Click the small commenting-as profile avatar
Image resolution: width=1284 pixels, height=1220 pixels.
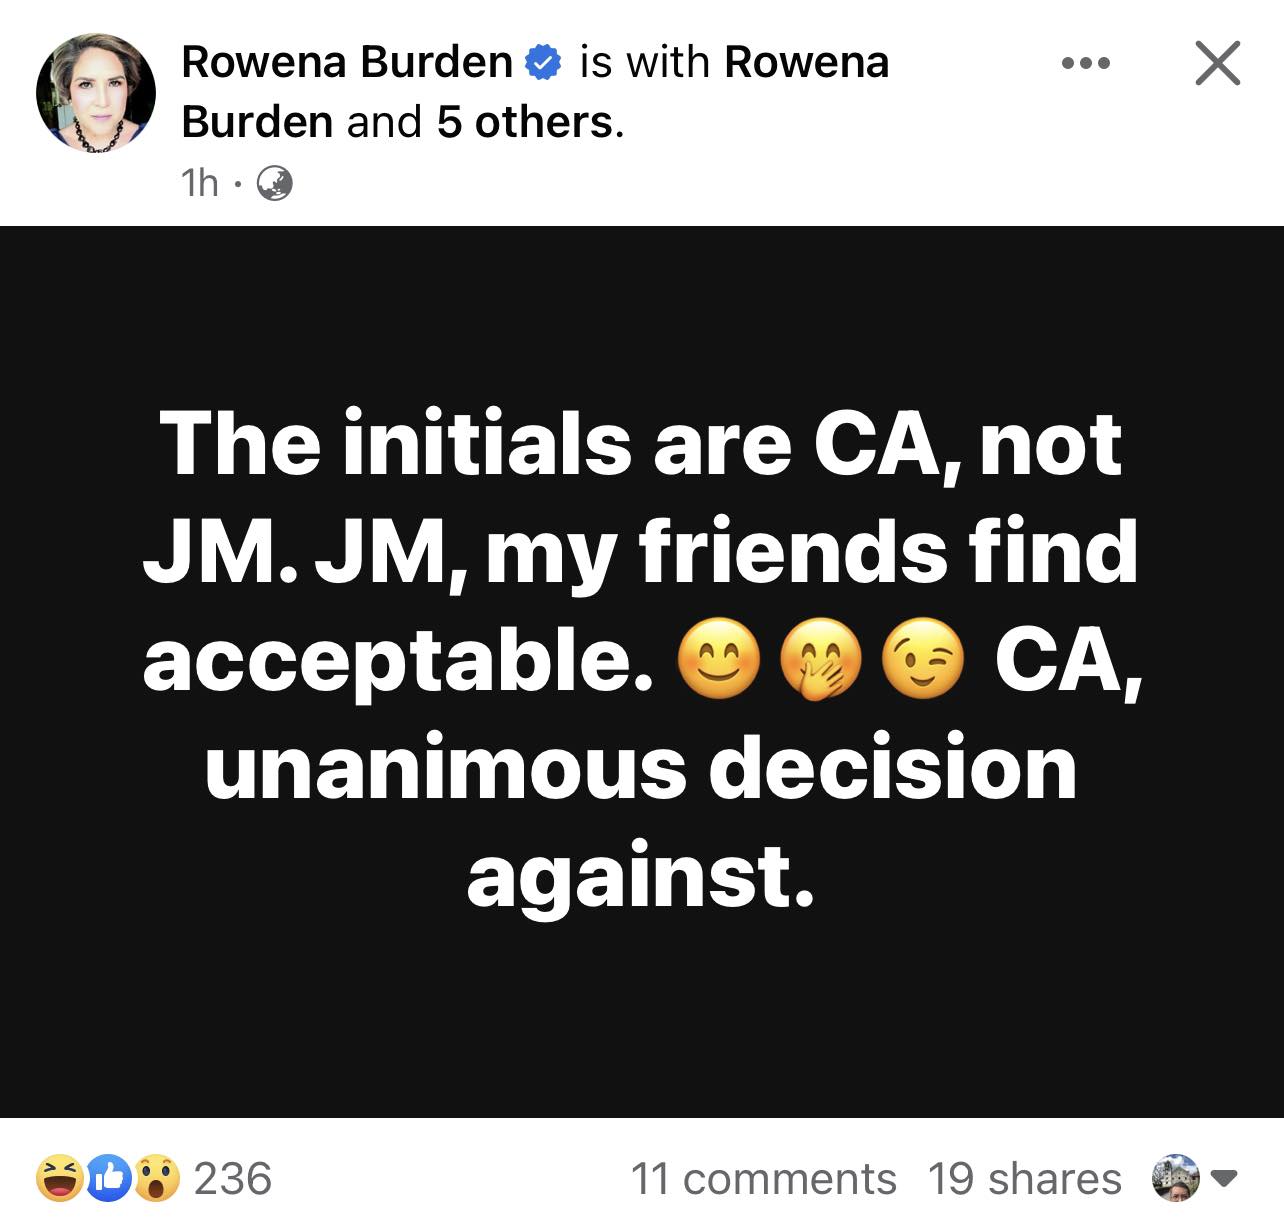(1176, 1178)
